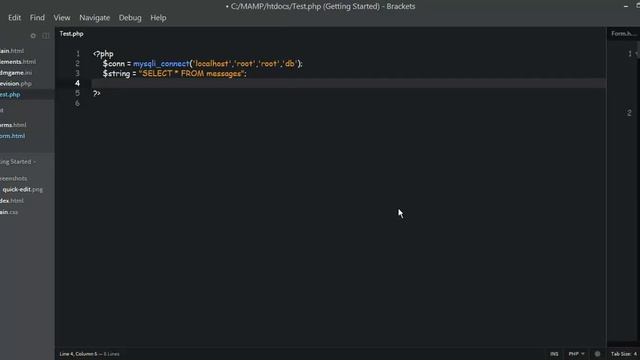The width and height of the screenshot is (640, 360).
Task: Open main.css in project tree
Action: pyautogui.click(x=9, y=212)
